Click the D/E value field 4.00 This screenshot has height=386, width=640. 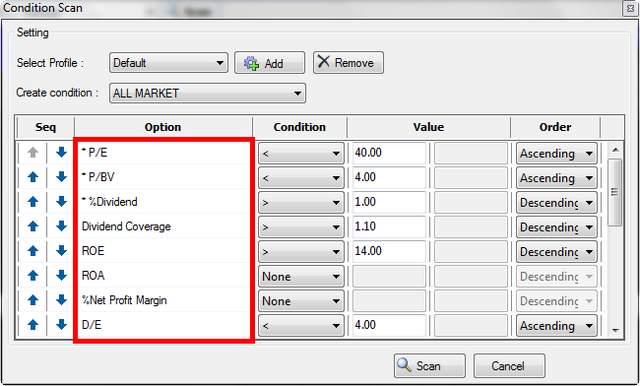pyautogui.click(x=389, y=325)
